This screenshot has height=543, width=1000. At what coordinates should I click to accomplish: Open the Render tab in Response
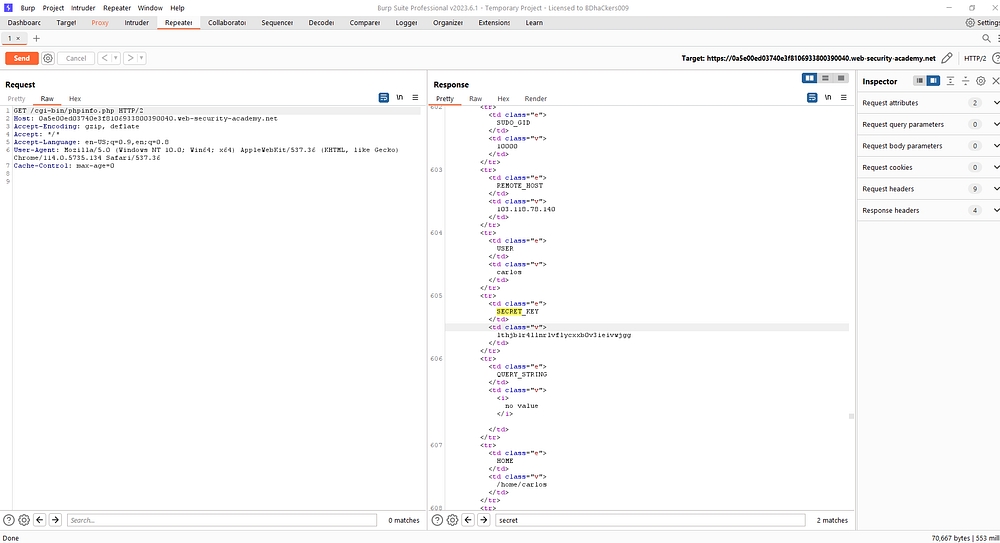click(535, 99)
